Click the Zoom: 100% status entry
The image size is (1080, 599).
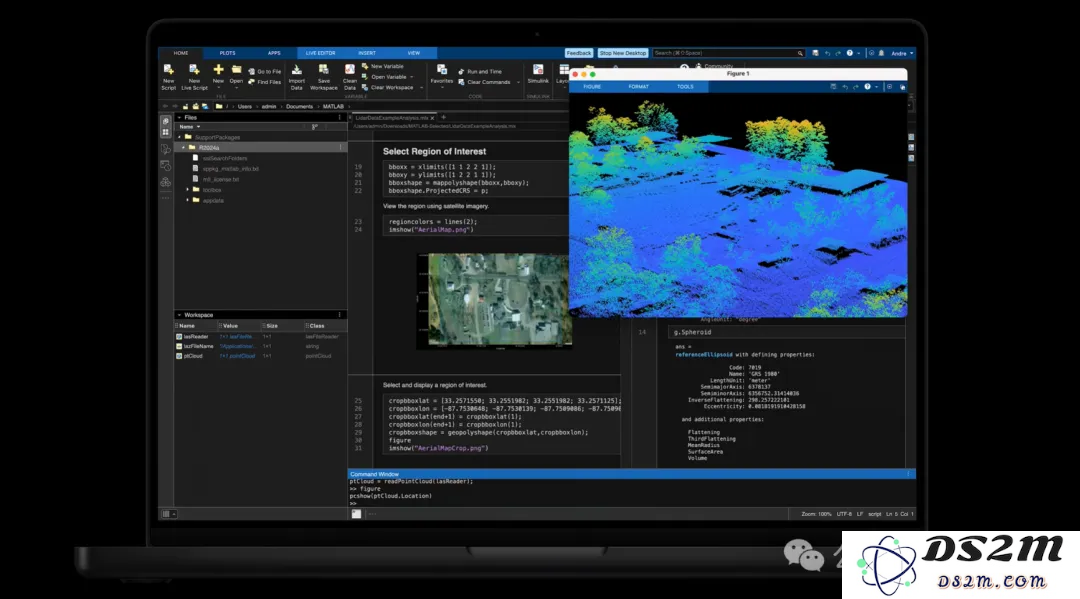(x=816, y=514)
